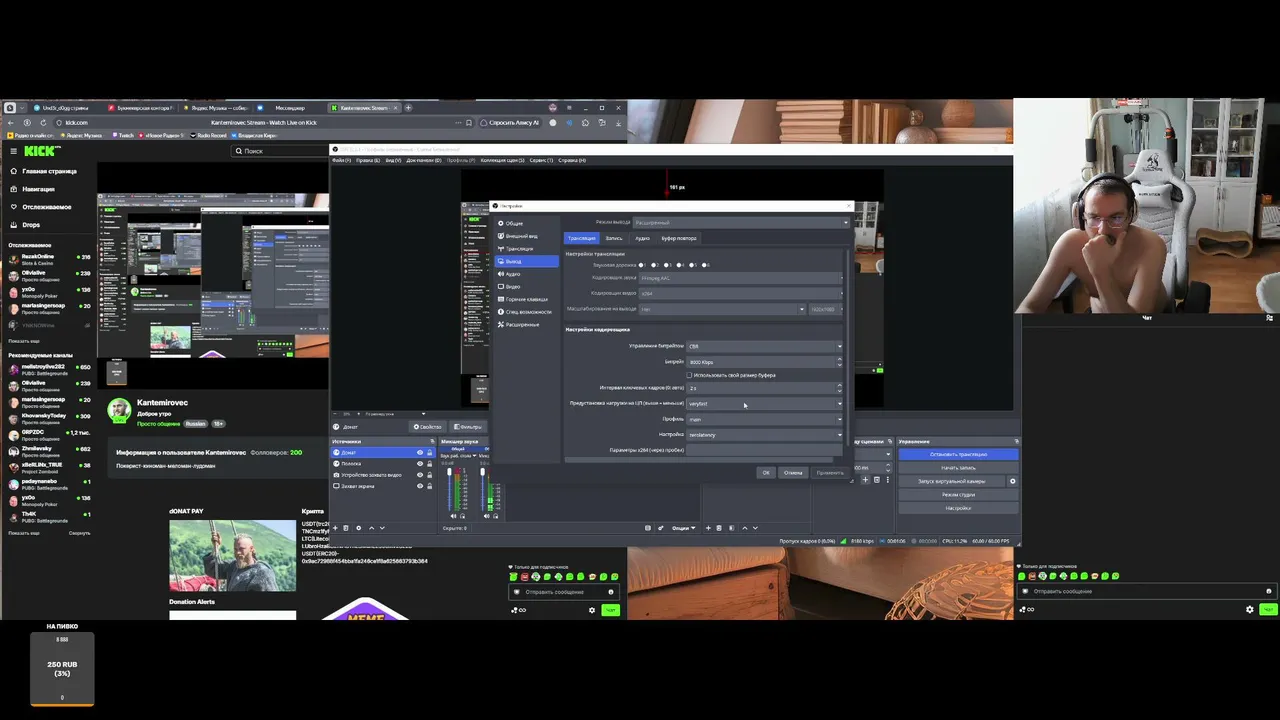Click Отмена in the settings dialog

tap(794, 473)
